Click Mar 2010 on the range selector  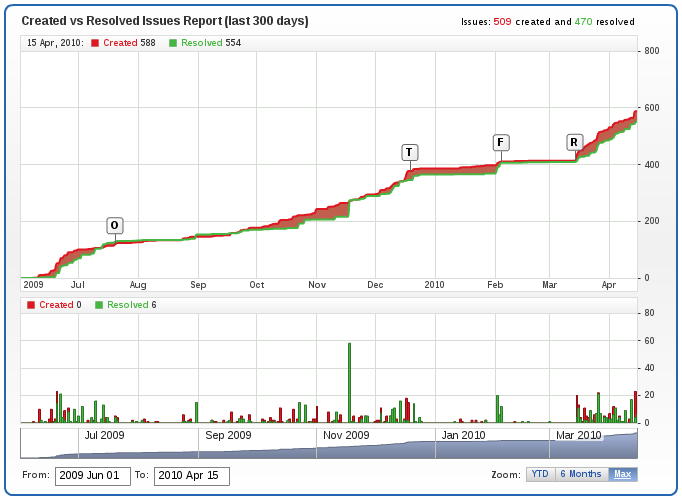pos(579,435)
